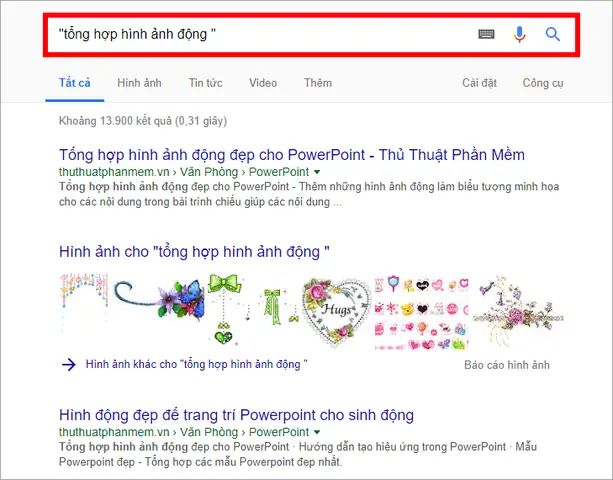The image size is (613, 480).
Task: Switch to the 'Hình ảnh' tab
Action: pyautogui.click(x=139, y=83)
